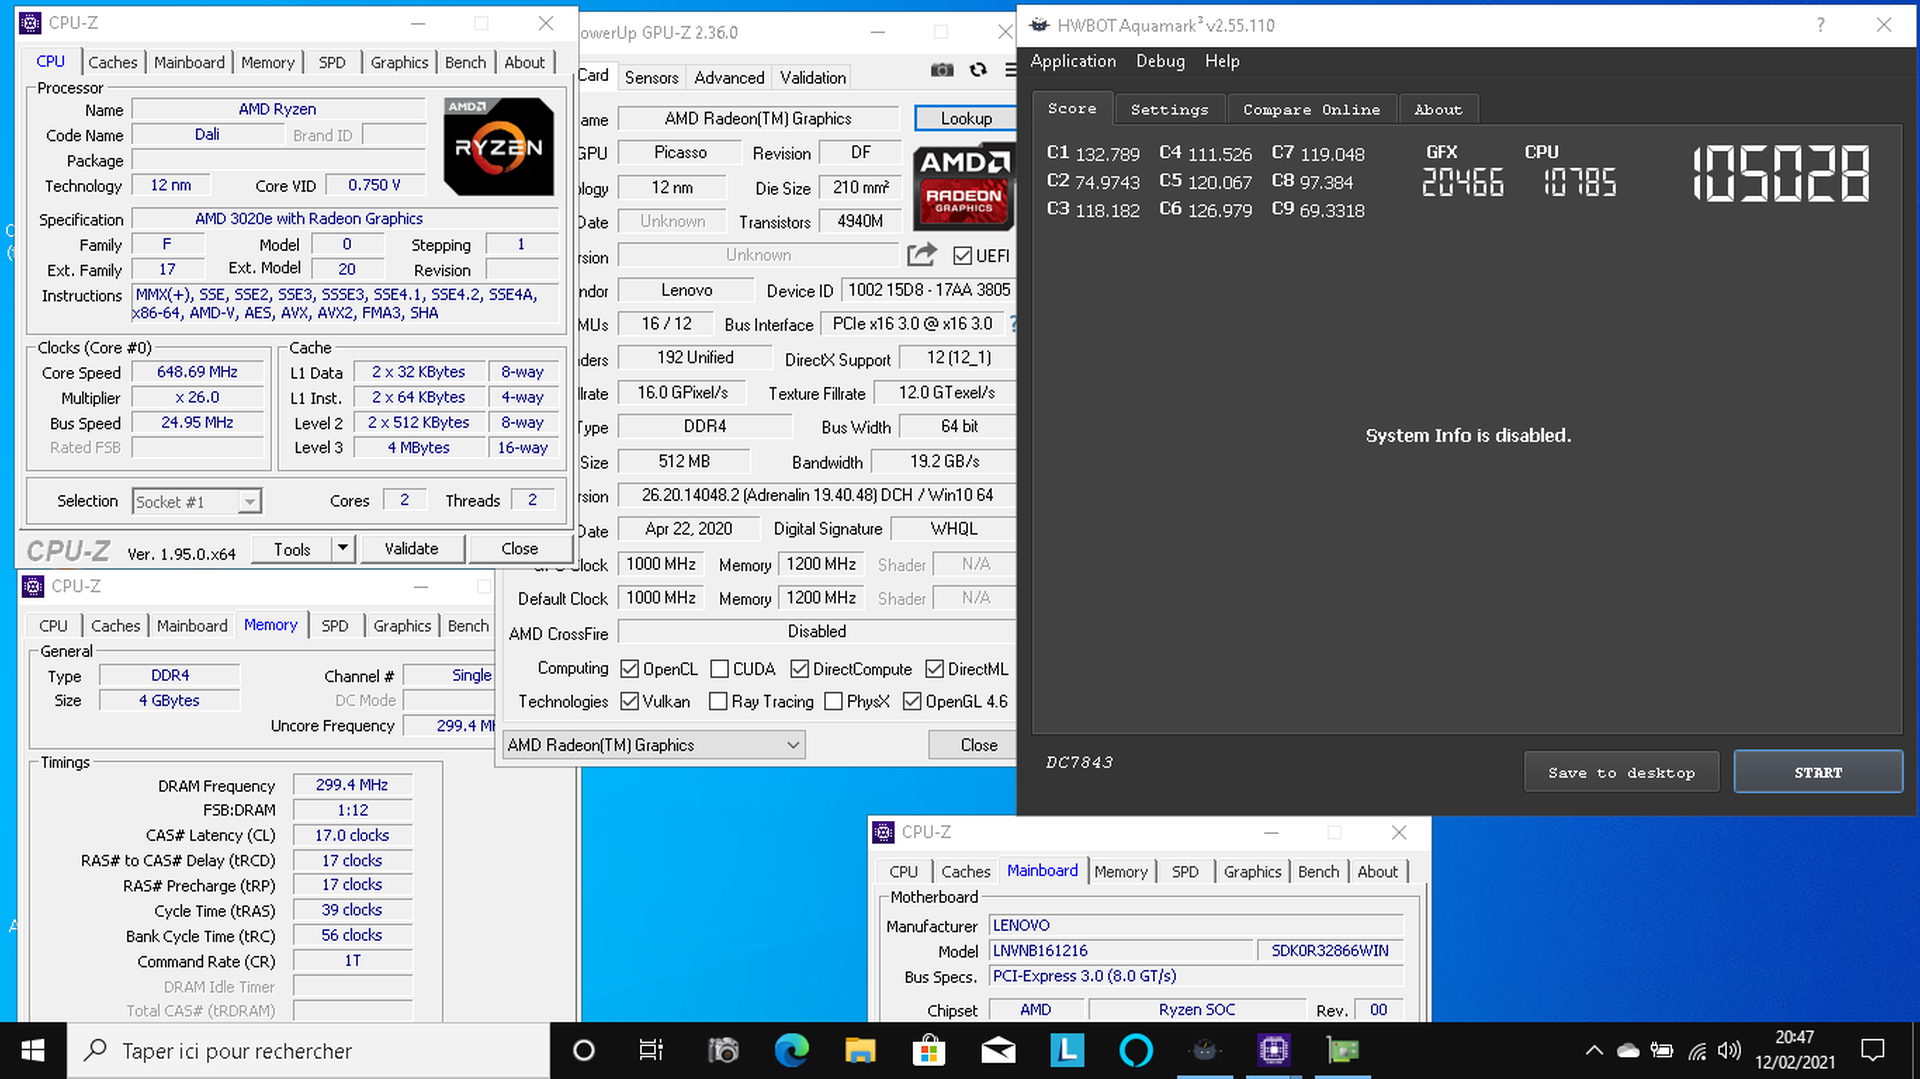Click the AMD Radeon Graphics logo in GPU-Z
The height and width of the screenshot is (1079, 1920).
(963, 186)
